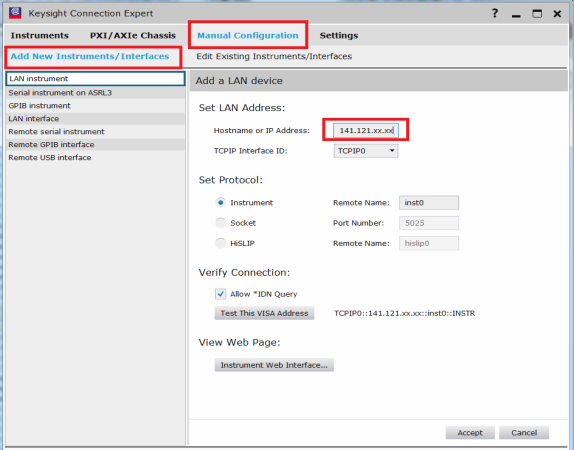Pick Remote USB interface entry

[x=96, y=157]
